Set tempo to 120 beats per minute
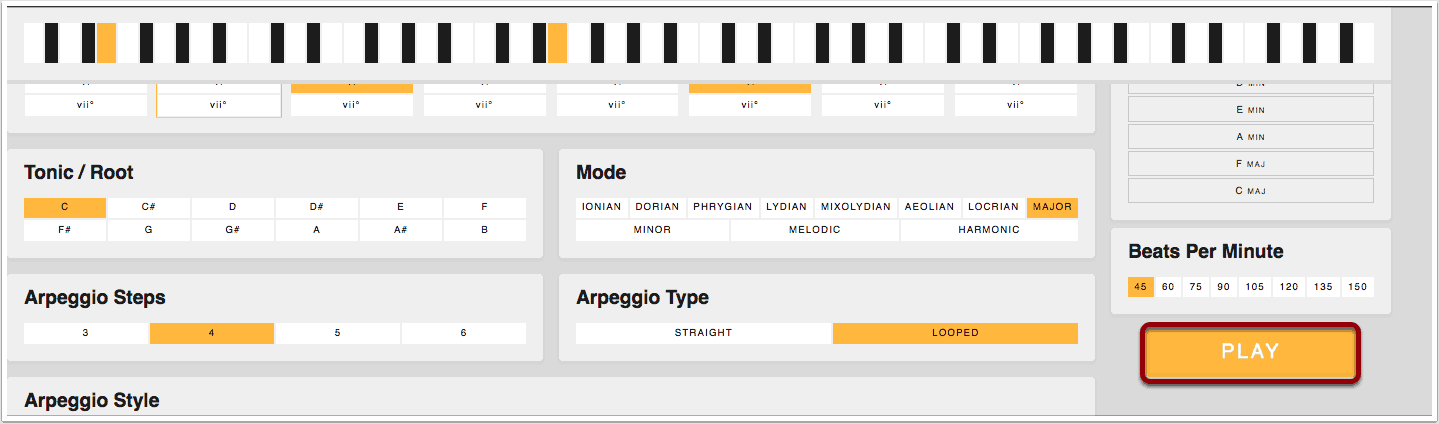This screenshot has height=424, width=1439. (x=1289, y=287)
